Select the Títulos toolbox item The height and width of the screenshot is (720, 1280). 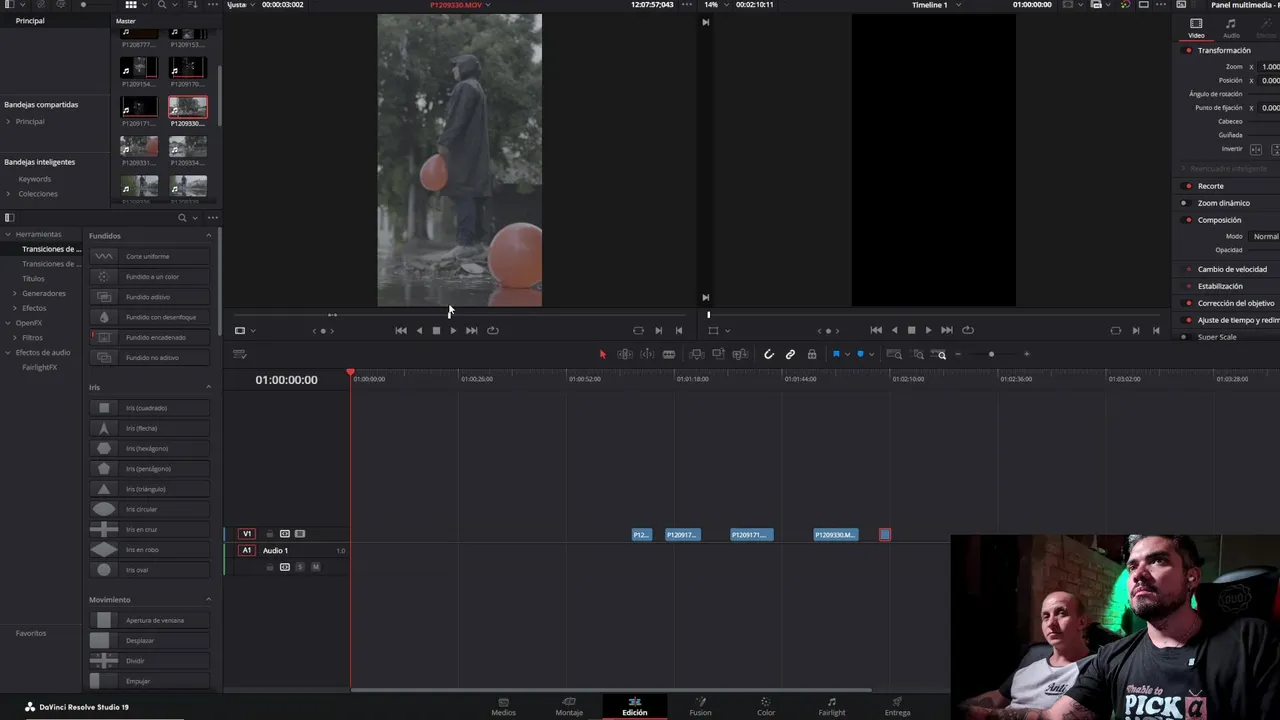33,279
